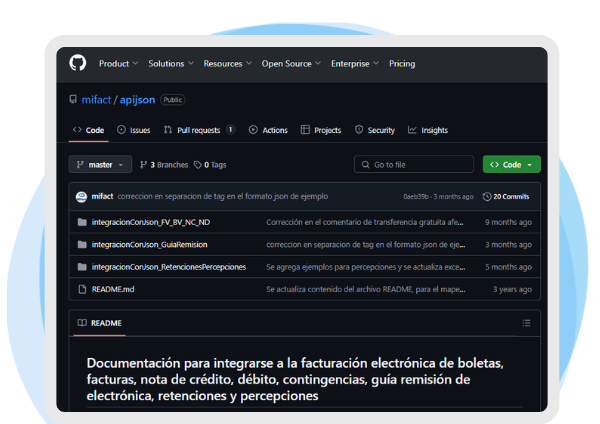
Task: Click the Security shield icon
Action: pos(359,130)
